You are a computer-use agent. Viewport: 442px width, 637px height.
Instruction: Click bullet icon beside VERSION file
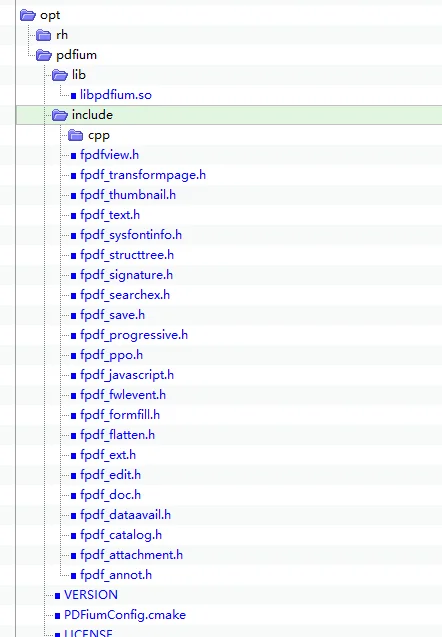coord(57,596)
